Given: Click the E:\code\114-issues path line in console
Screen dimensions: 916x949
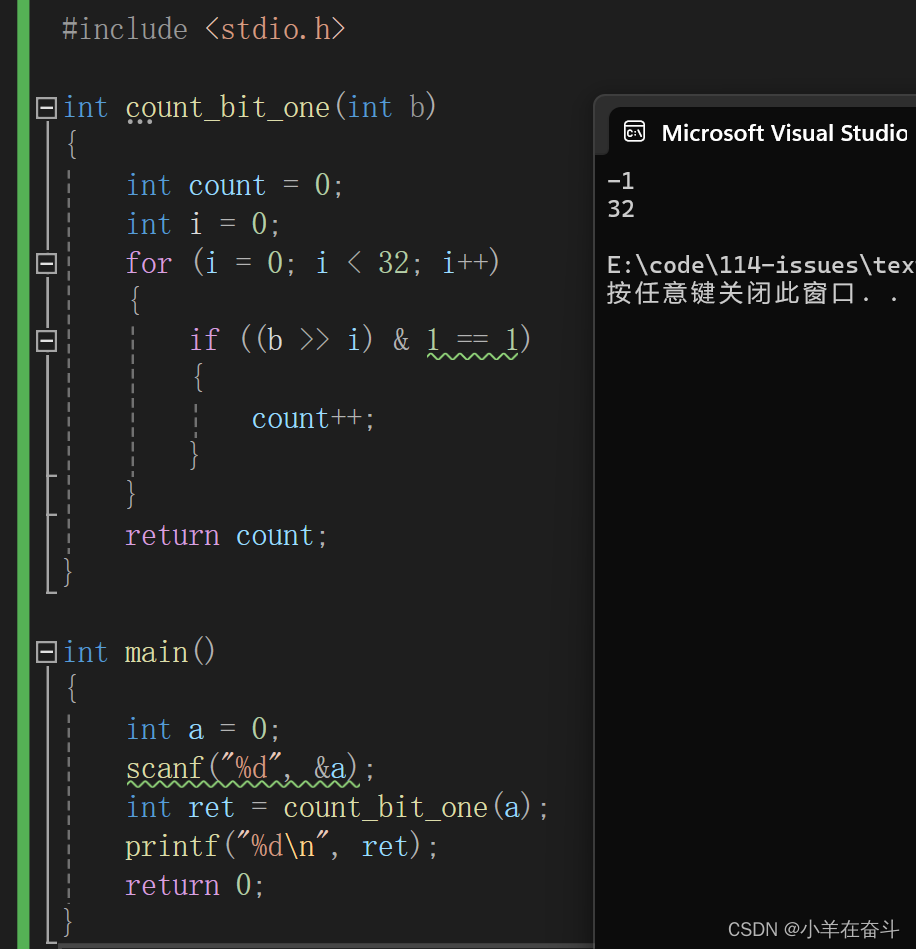Looking at the screenshot, I should 761,265.
